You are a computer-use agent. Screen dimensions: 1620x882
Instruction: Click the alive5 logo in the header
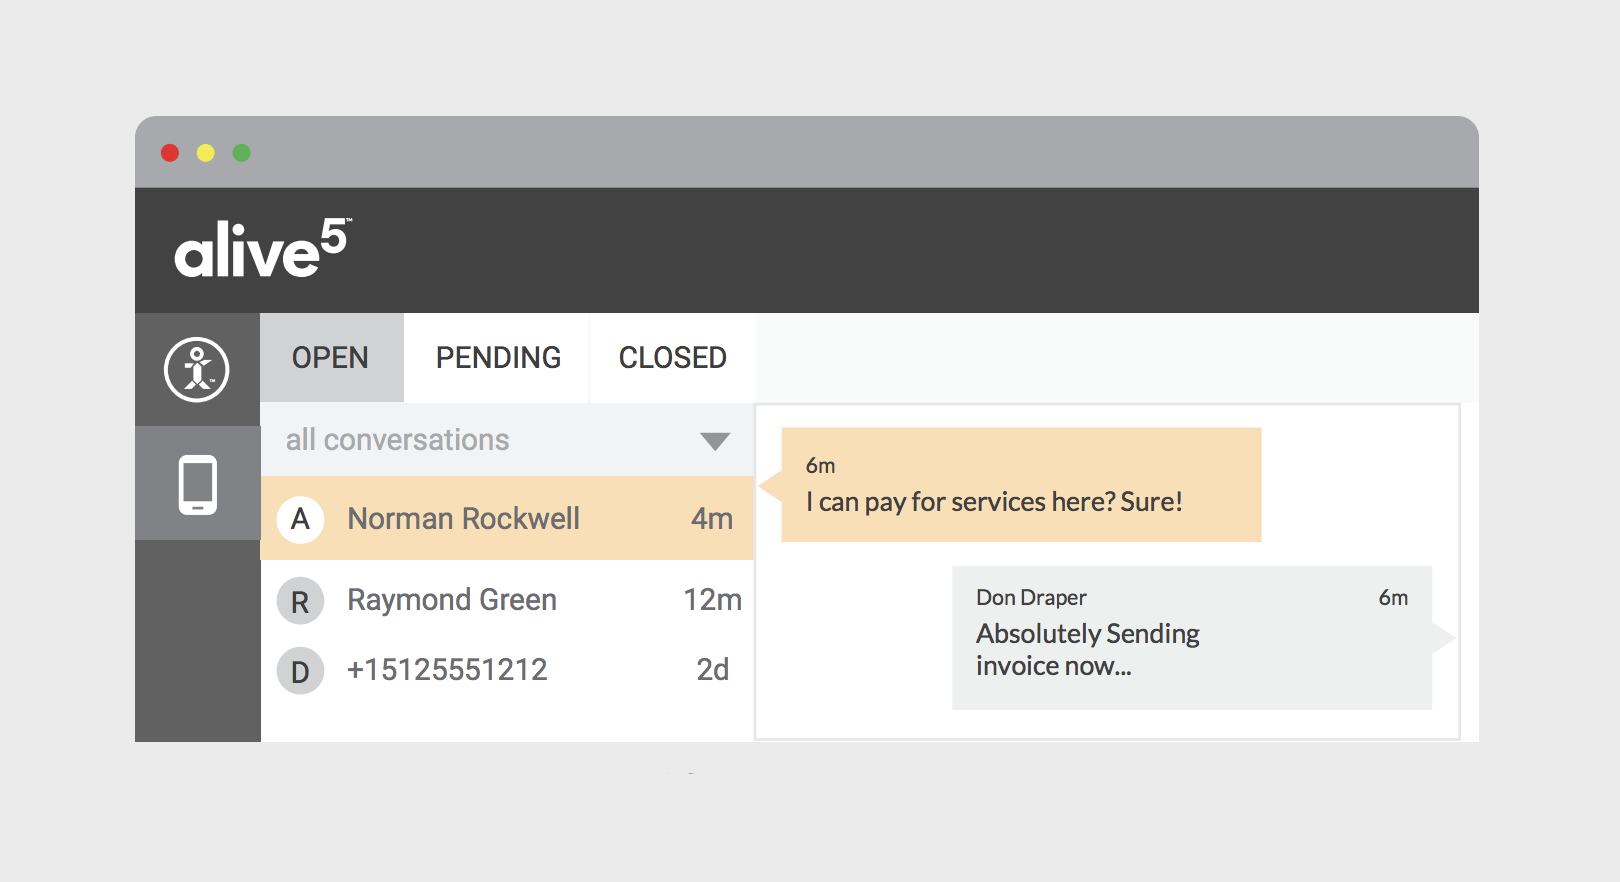pyautogui.click(x=261, y=249)
